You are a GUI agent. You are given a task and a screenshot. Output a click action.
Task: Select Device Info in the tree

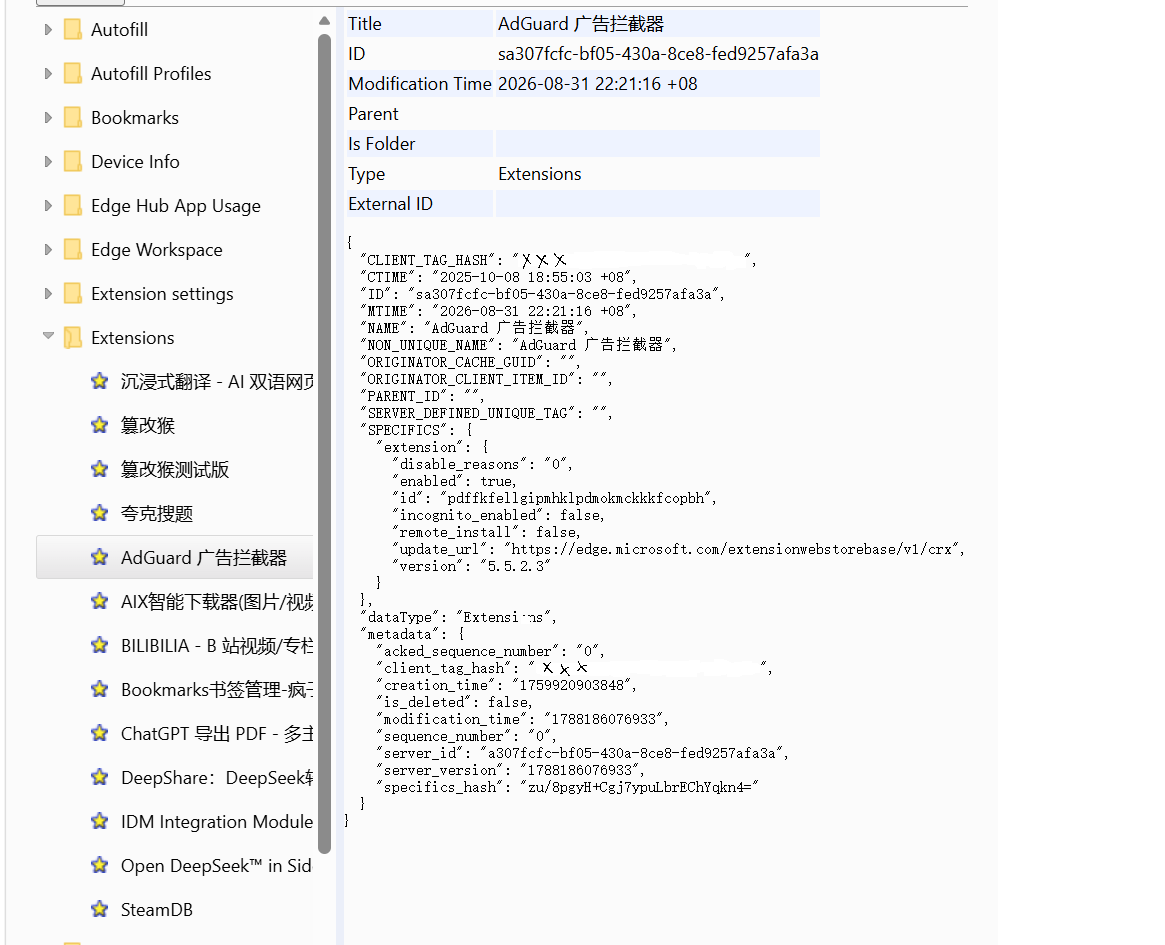click(135, 161)
